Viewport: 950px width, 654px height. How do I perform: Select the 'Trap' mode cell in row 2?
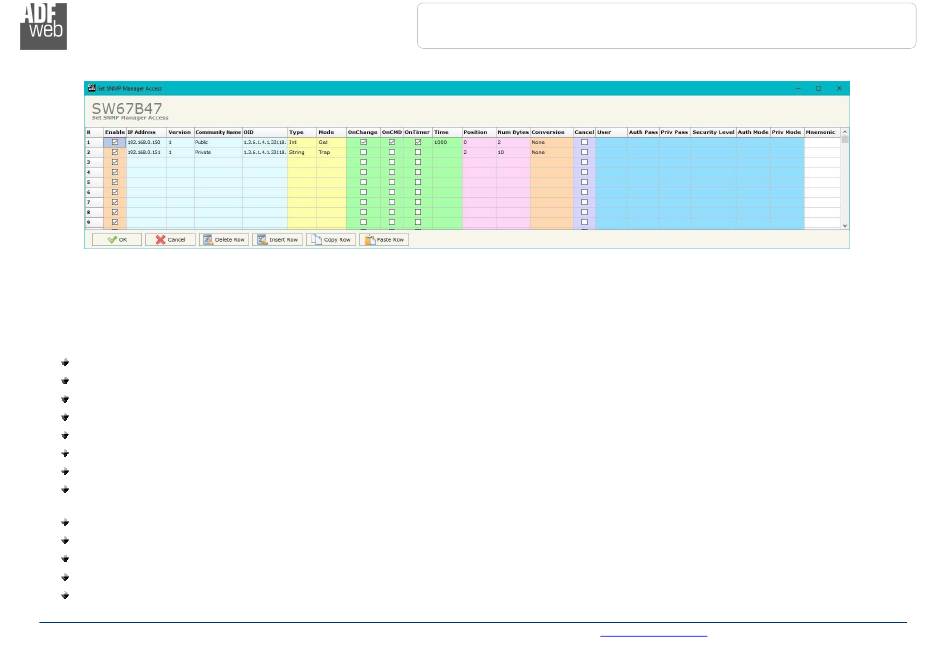coord(331,152)
